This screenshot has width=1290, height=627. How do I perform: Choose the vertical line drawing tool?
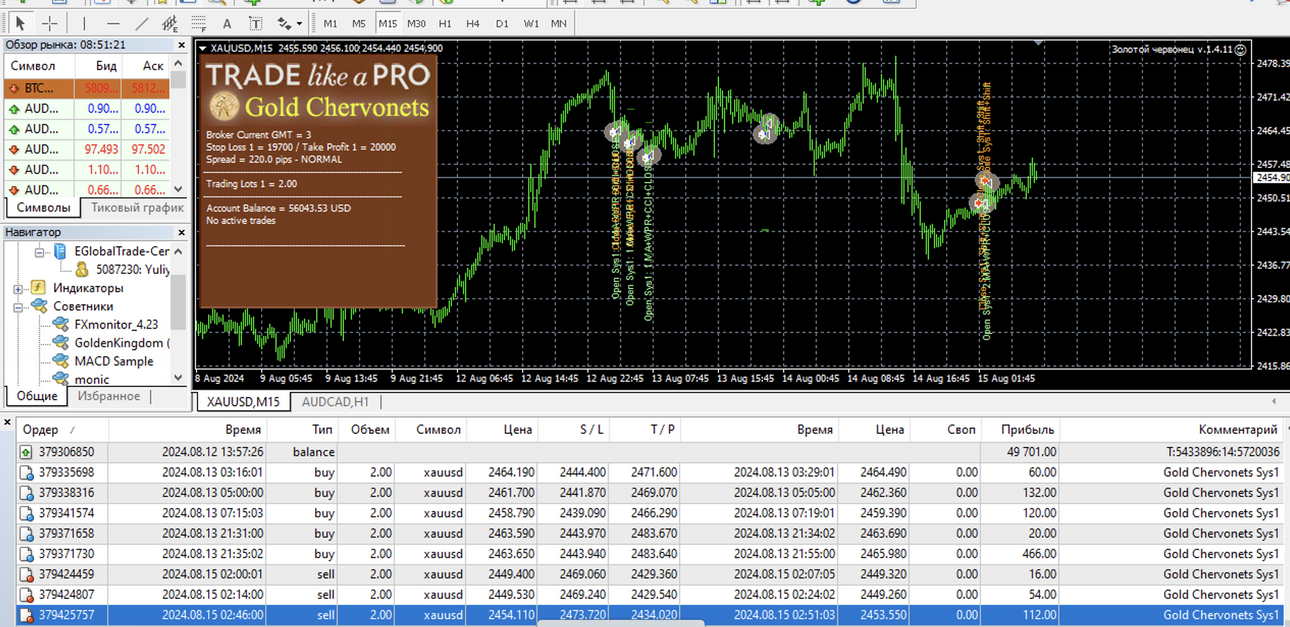[x=84, y=23]
